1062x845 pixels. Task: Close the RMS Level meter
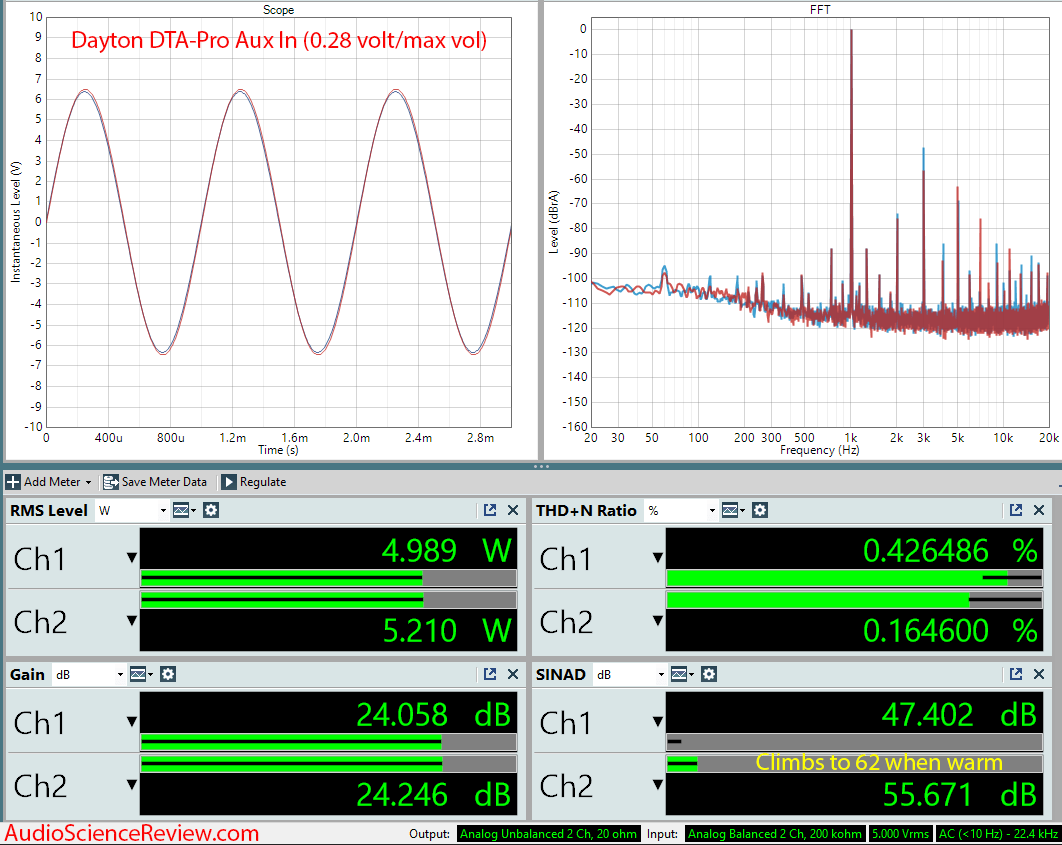513,511
